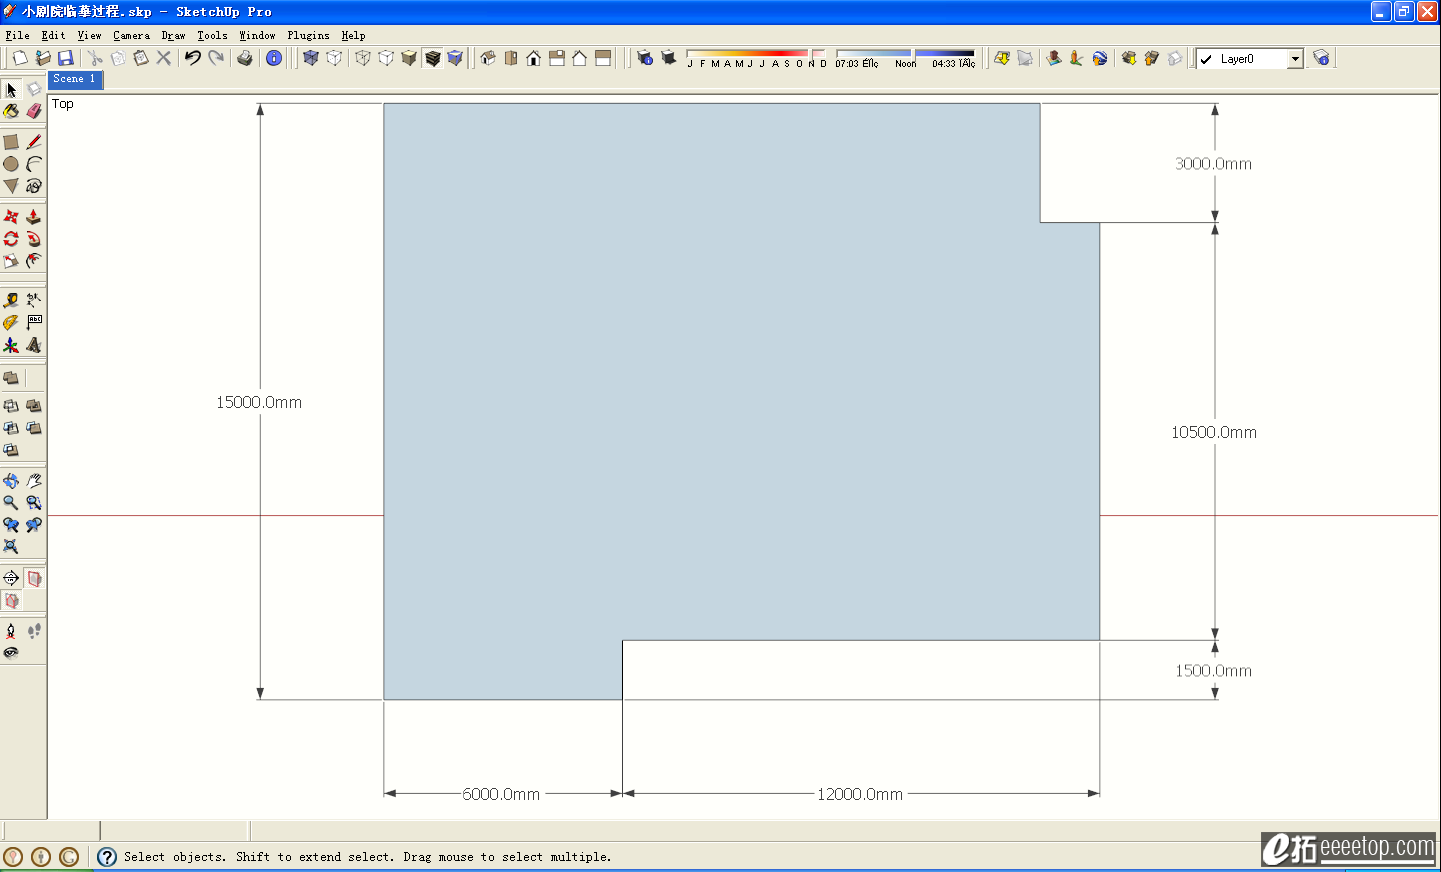This screenshot has height=872, width=1441.
Task: Open the Draw menu
Action: (173, 35)
